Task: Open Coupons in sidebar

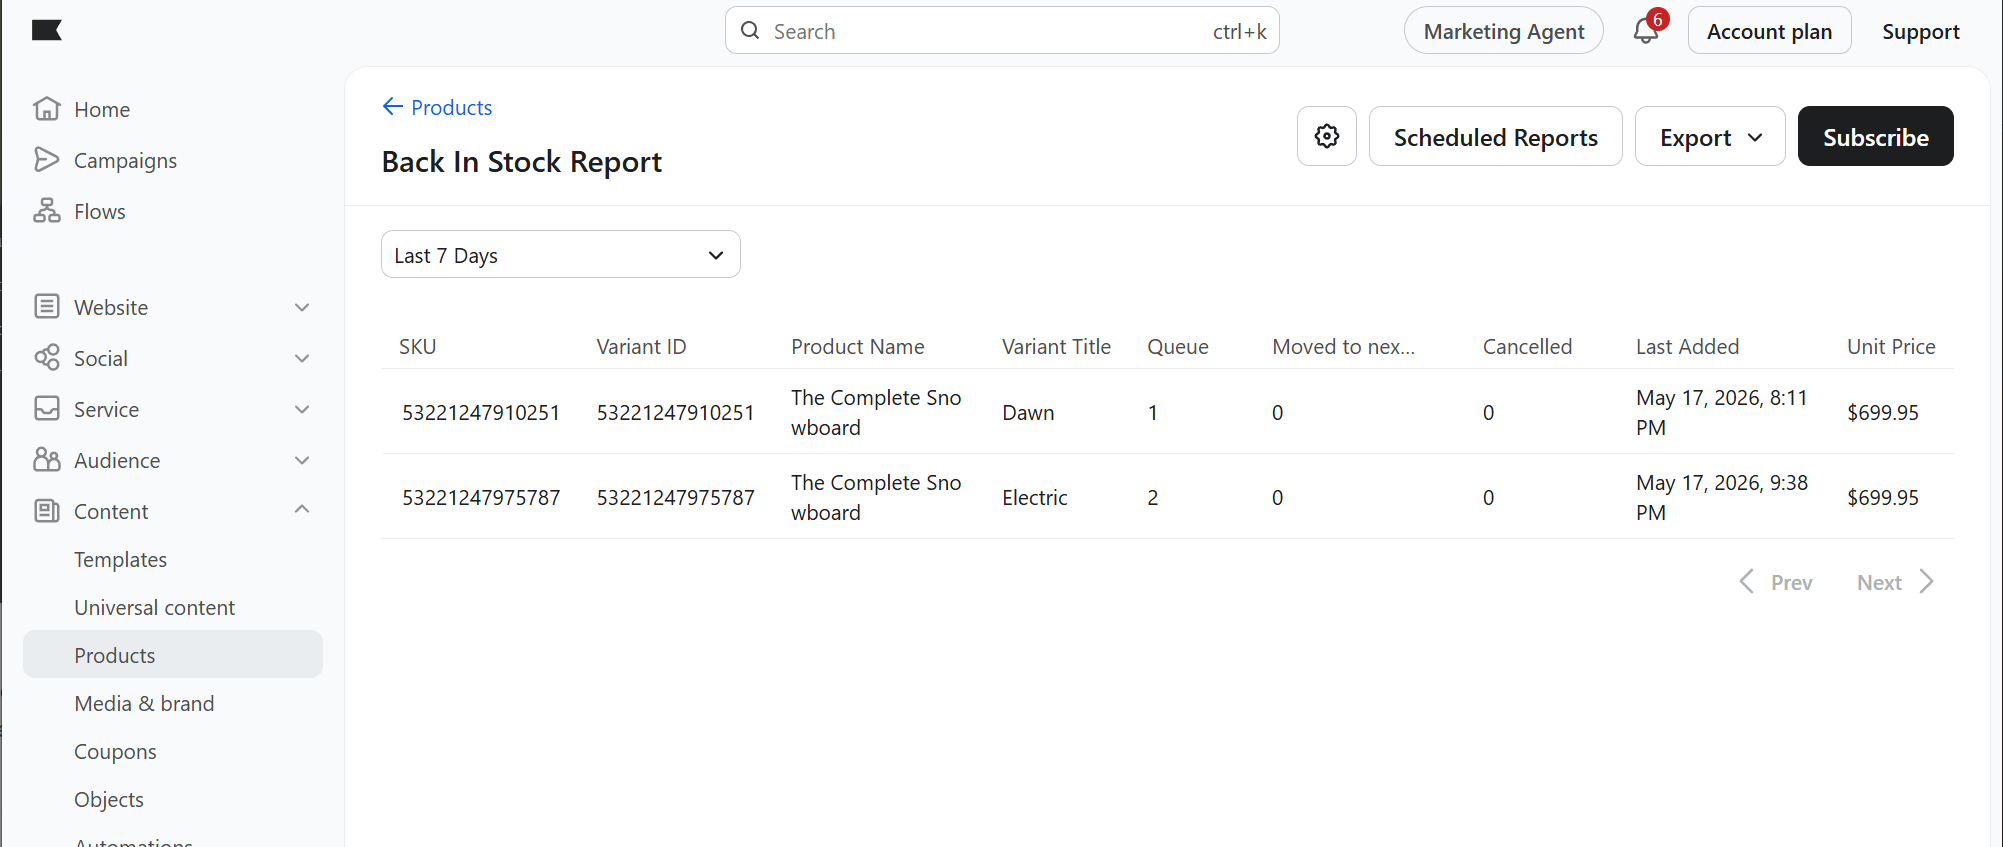Action: point(115,751)
